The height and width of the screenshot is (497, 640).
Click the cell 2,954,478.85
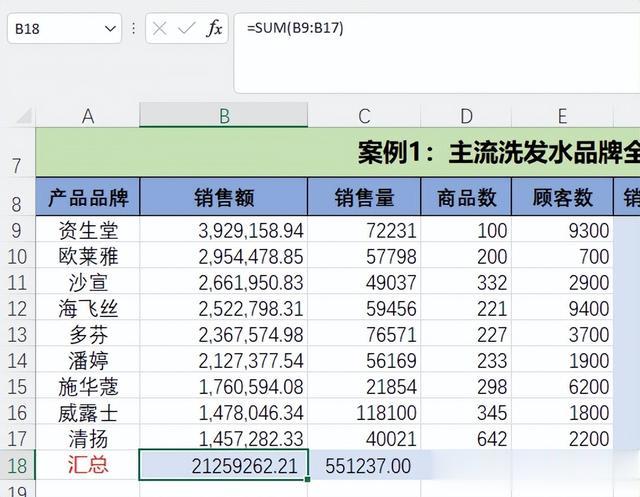(x=224, y=255)
